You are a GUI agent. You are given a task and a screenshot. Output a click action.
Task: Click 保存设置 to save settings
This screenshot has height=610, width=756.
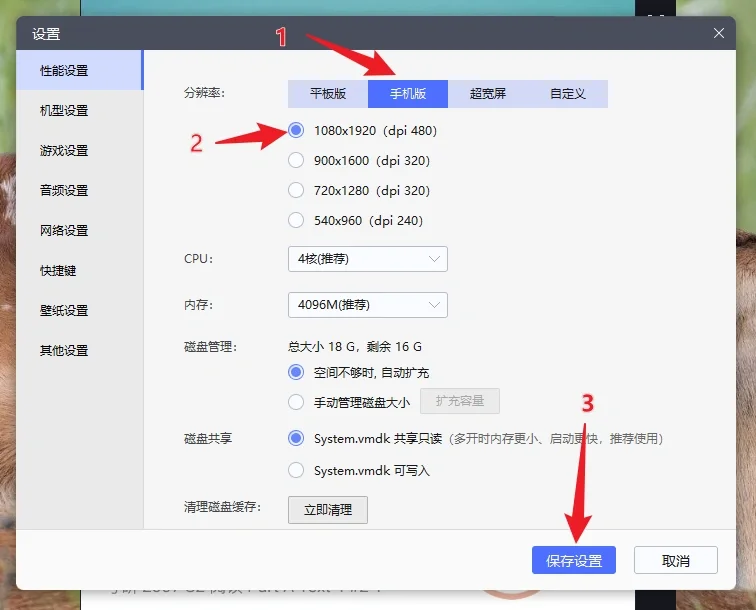574,560
